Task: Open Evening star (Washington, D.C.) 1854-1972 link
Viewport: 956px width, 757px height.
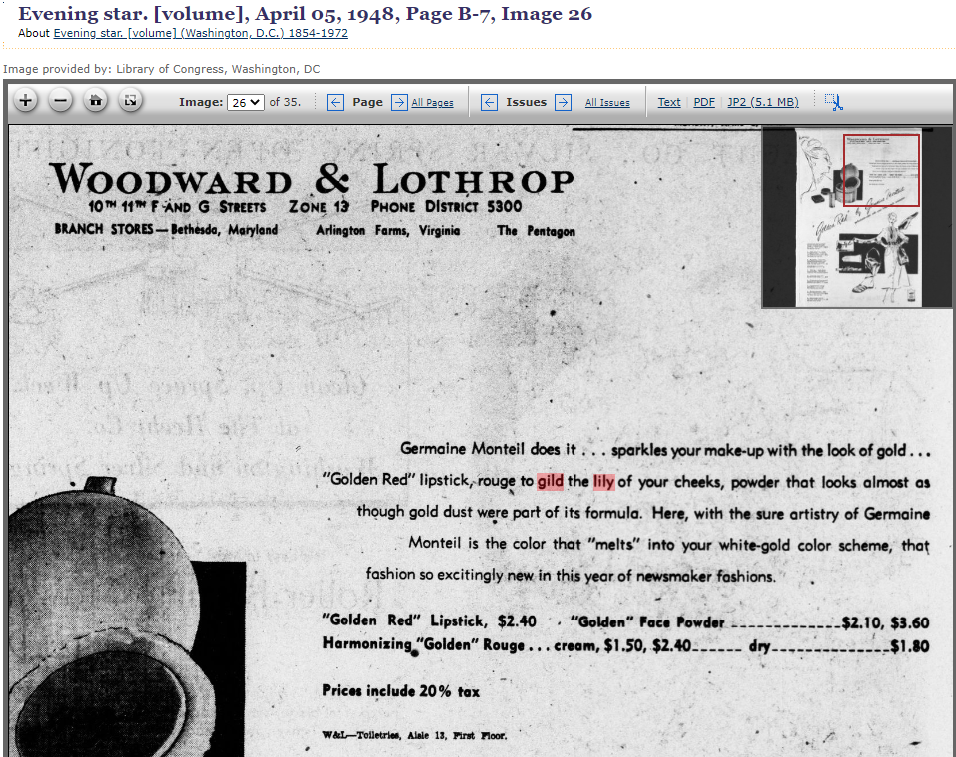Action: point(201,33)
